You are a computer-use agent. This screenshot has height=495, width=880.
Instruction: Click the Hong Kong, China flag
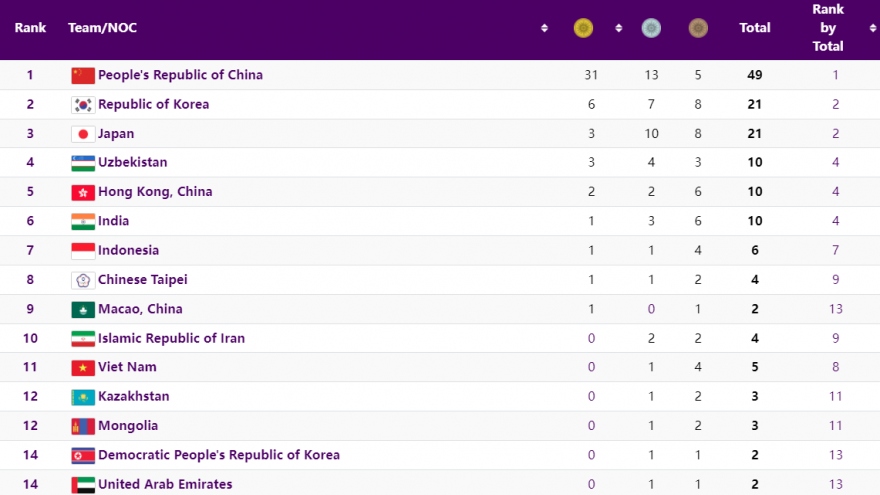[x=83, y=192]
